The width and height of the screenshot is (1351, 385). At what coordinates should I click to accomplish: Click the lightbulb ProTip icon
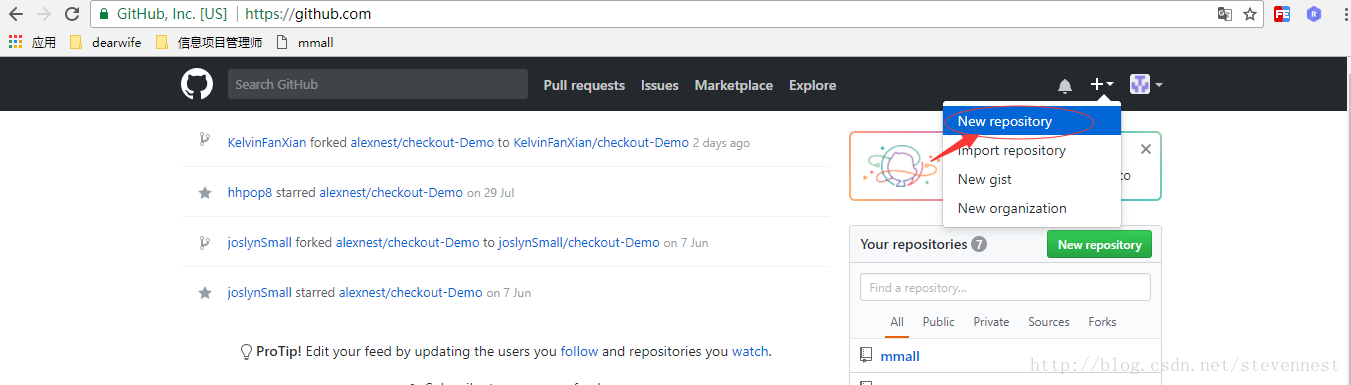point(246,351)
